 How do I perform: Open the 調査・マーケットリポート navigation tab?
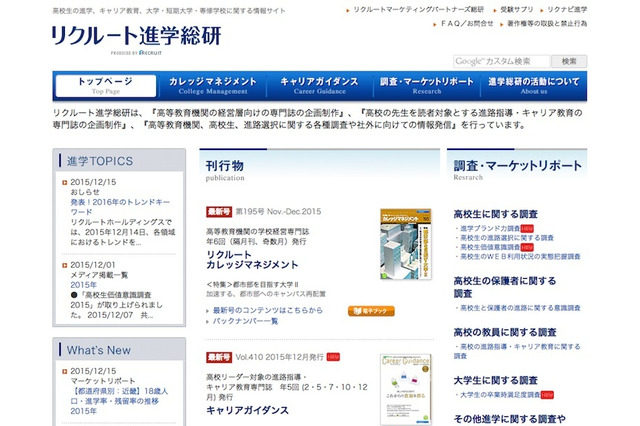(427, 86)
